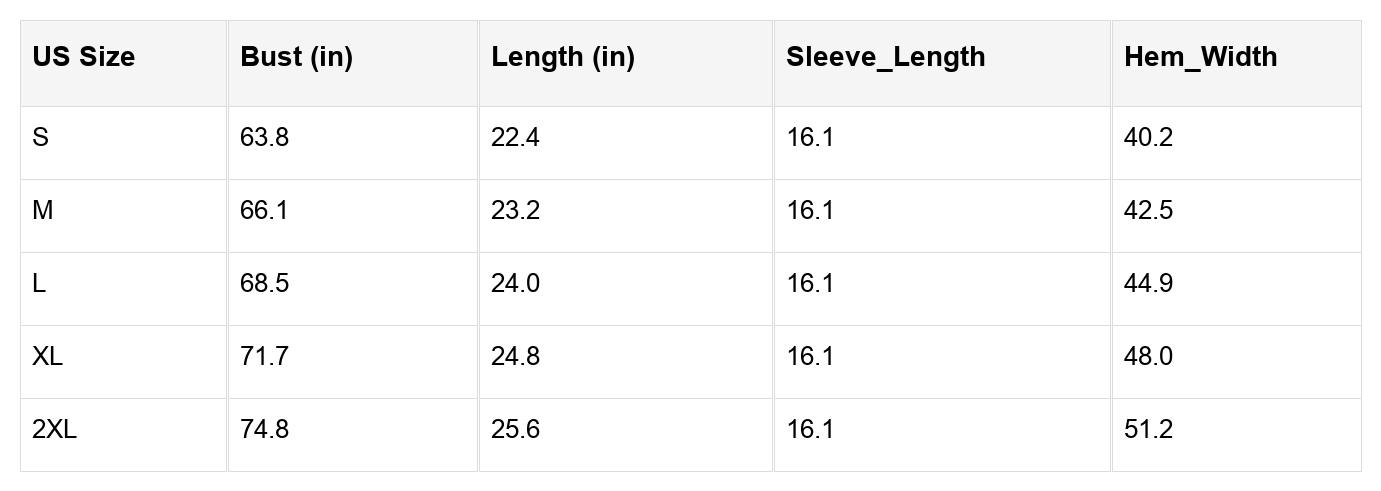The height and width of the screenshot is (491, 1381).
Task: Select bust value 66.1 for size M
Action: (264, 211)
